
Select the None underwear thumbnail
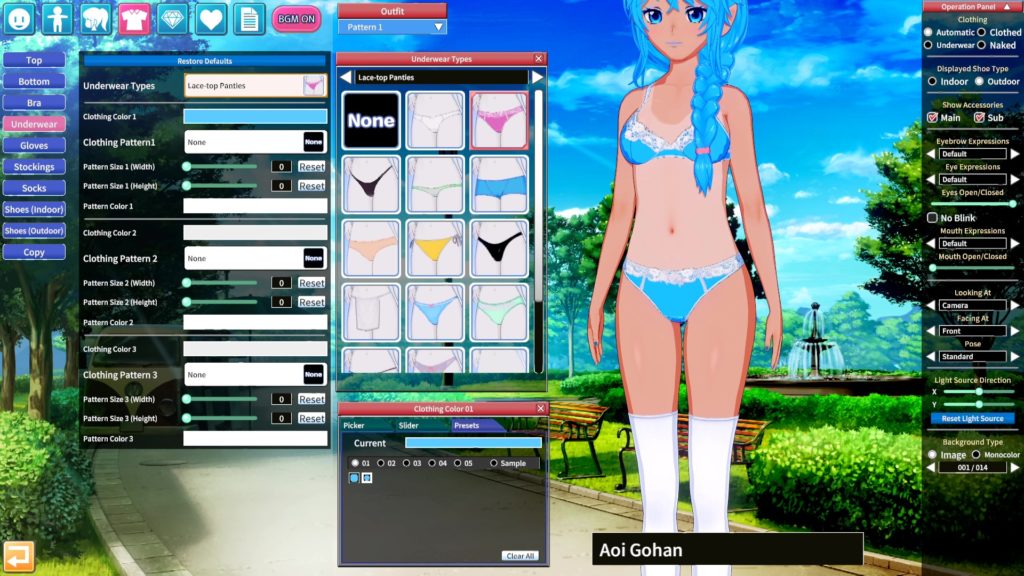tap(371, 120)
